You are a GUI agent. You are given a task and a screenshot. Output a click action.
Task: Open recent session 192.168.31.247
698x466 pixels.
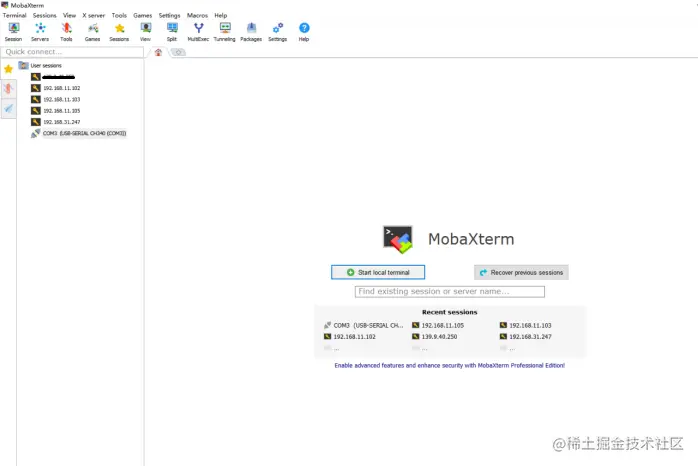coord(526,337)
